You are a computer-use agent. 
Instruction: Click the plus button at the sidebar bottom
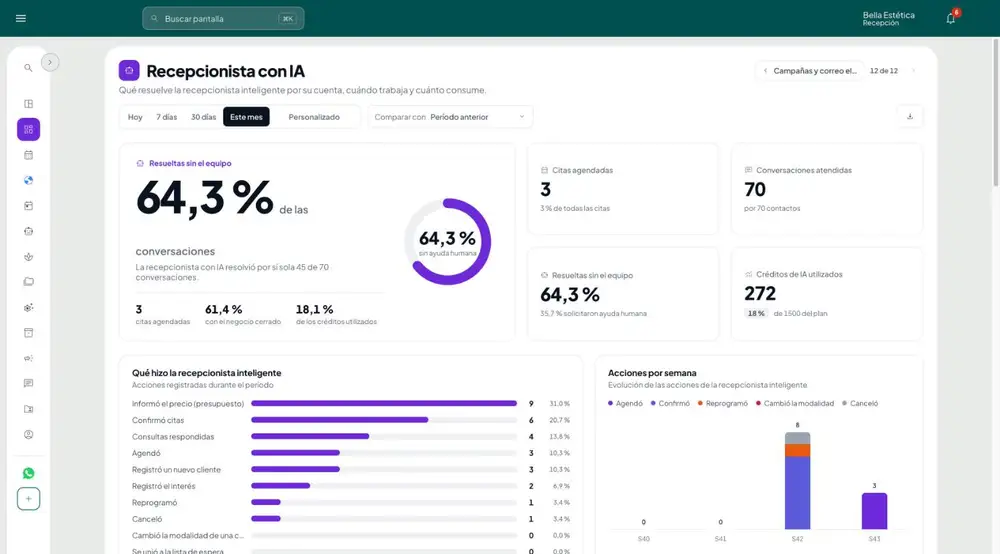(x=28, y=499)
